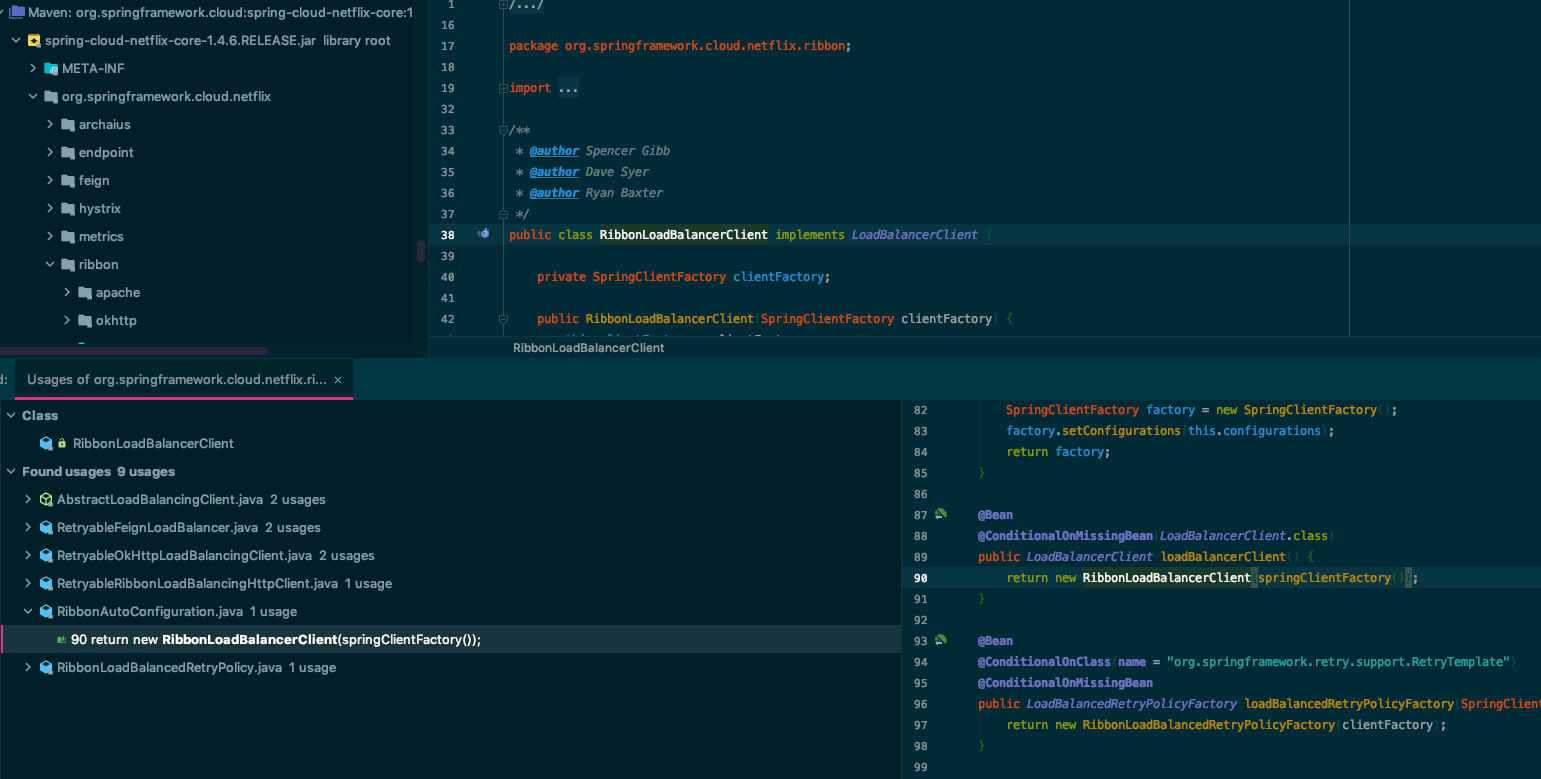Click the endpoint package folder icon
The image size is (1541, 779).
pyautogui.click(x=68, y=153)
